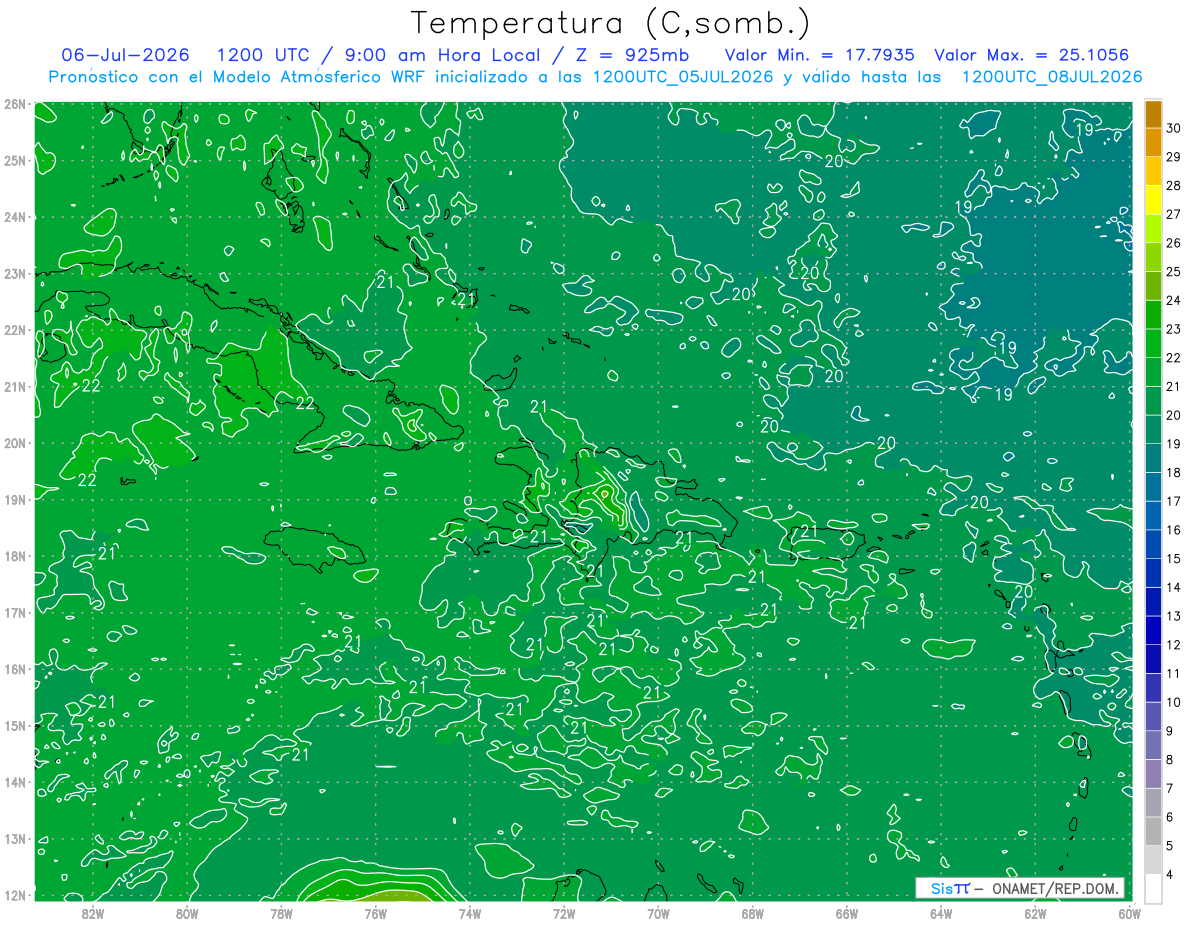
Task: Click the longitude axis label "78W"
Action: [x=281, y=913]
